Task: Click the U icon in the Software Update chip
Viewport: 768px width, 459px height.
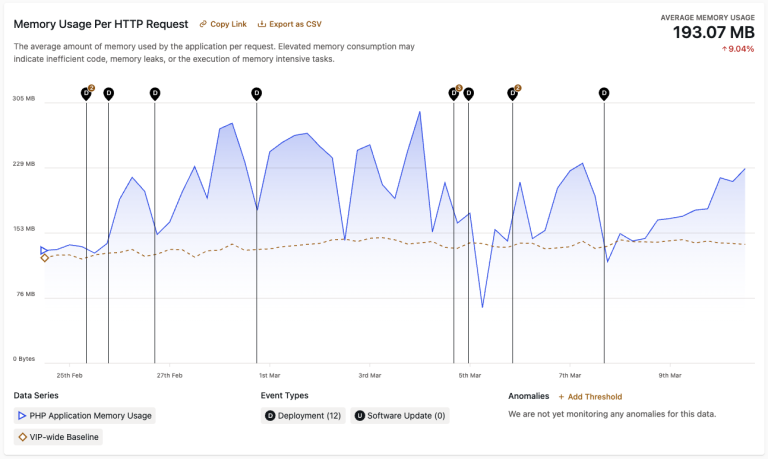Action: (360, 415)
